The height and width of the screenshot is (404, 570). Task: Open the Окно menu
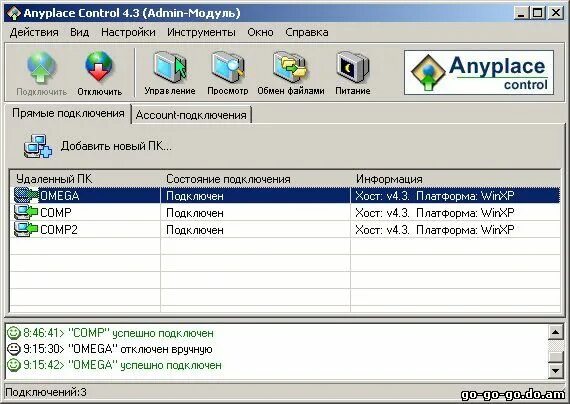pyautogui.click(x=260, y=32)
